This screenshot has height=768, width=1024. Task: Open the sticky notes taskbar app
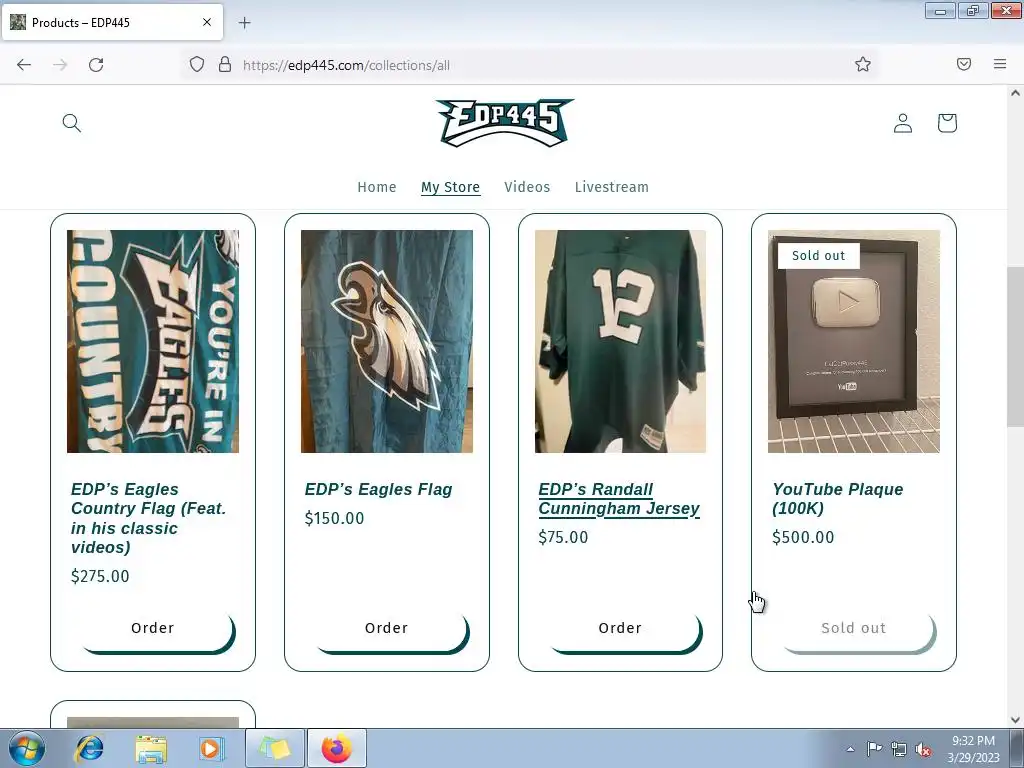[275, 748]
